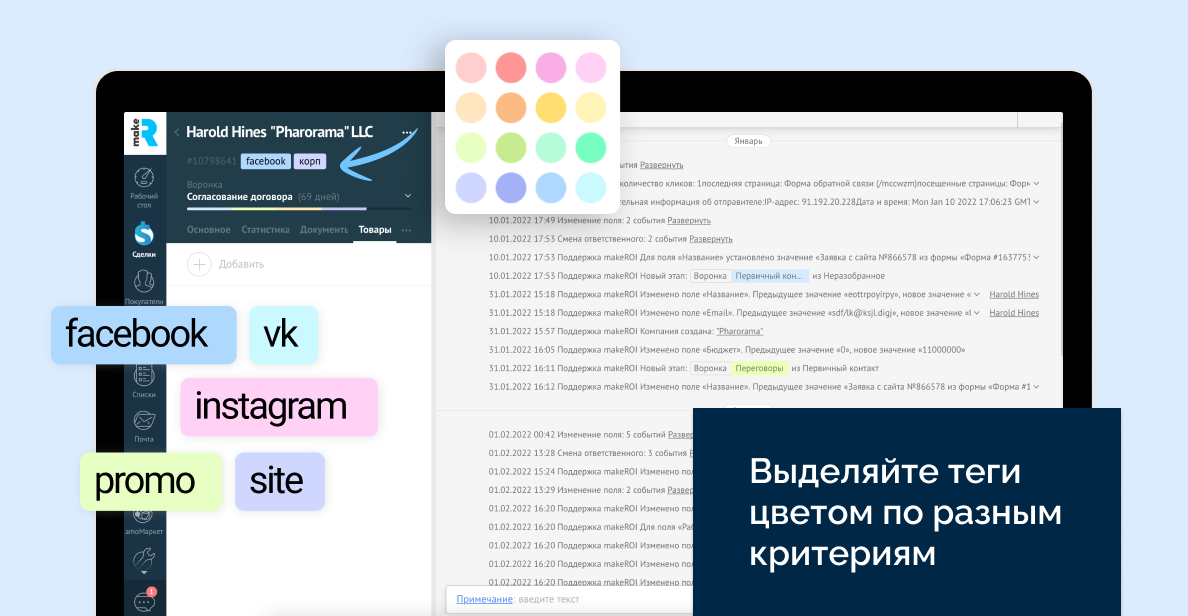Expand the 31.01.2022 15:18 «Название» change row
Image resolution: width=1188 pixels, height=616 pixels.
pyautogui.click(x=977, y=295)
